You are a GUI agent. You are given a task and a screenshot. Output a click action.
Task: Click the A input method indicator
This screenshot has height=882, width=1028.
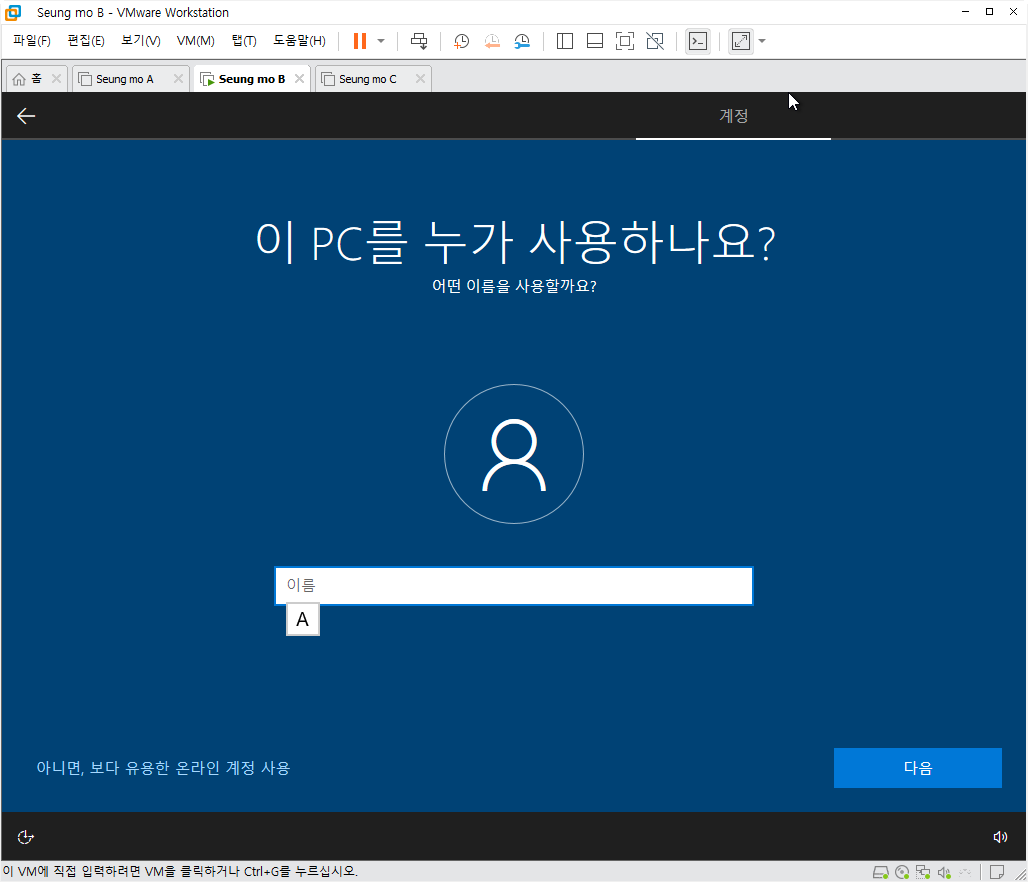[303, 619]
